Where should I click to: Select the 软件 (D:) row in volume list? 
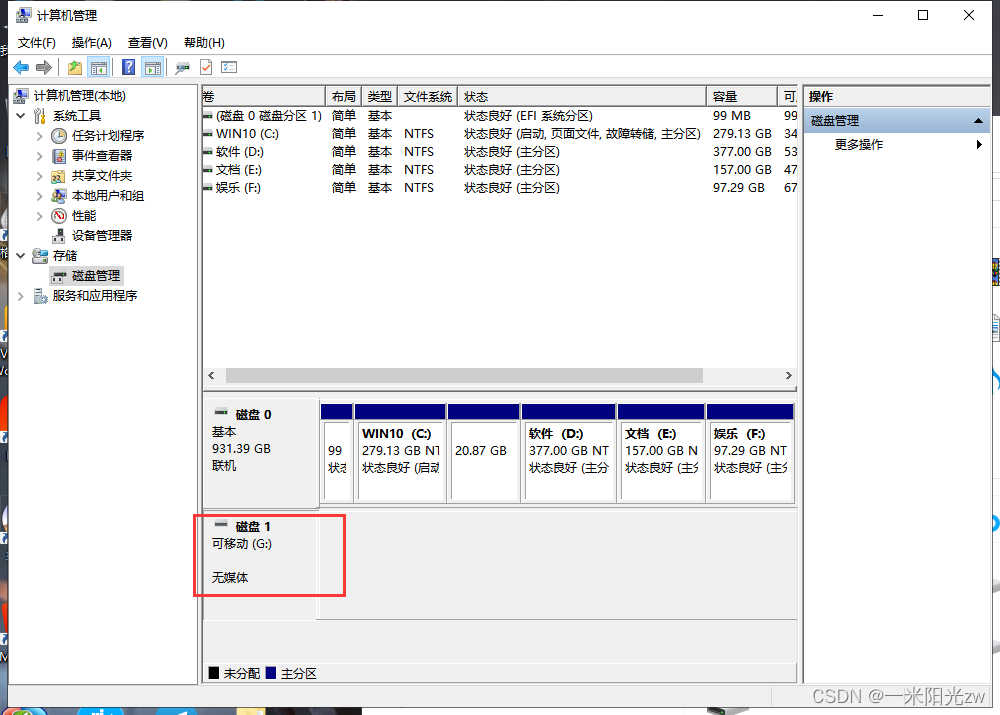[x=499, y=152]
